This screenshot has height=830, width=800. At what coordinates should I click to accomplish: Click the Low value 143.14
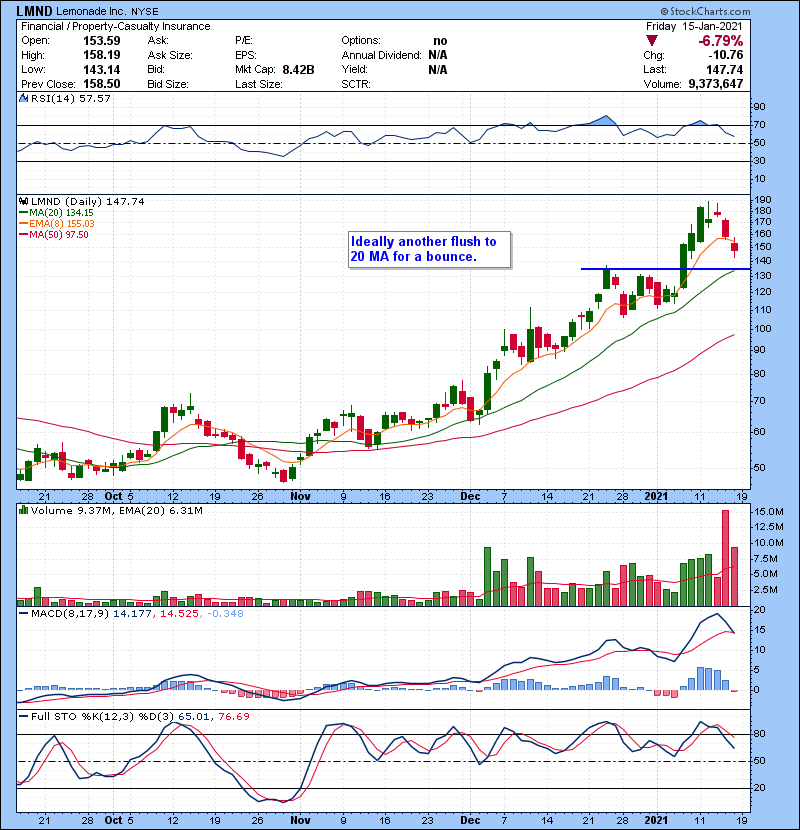point(102,69)
